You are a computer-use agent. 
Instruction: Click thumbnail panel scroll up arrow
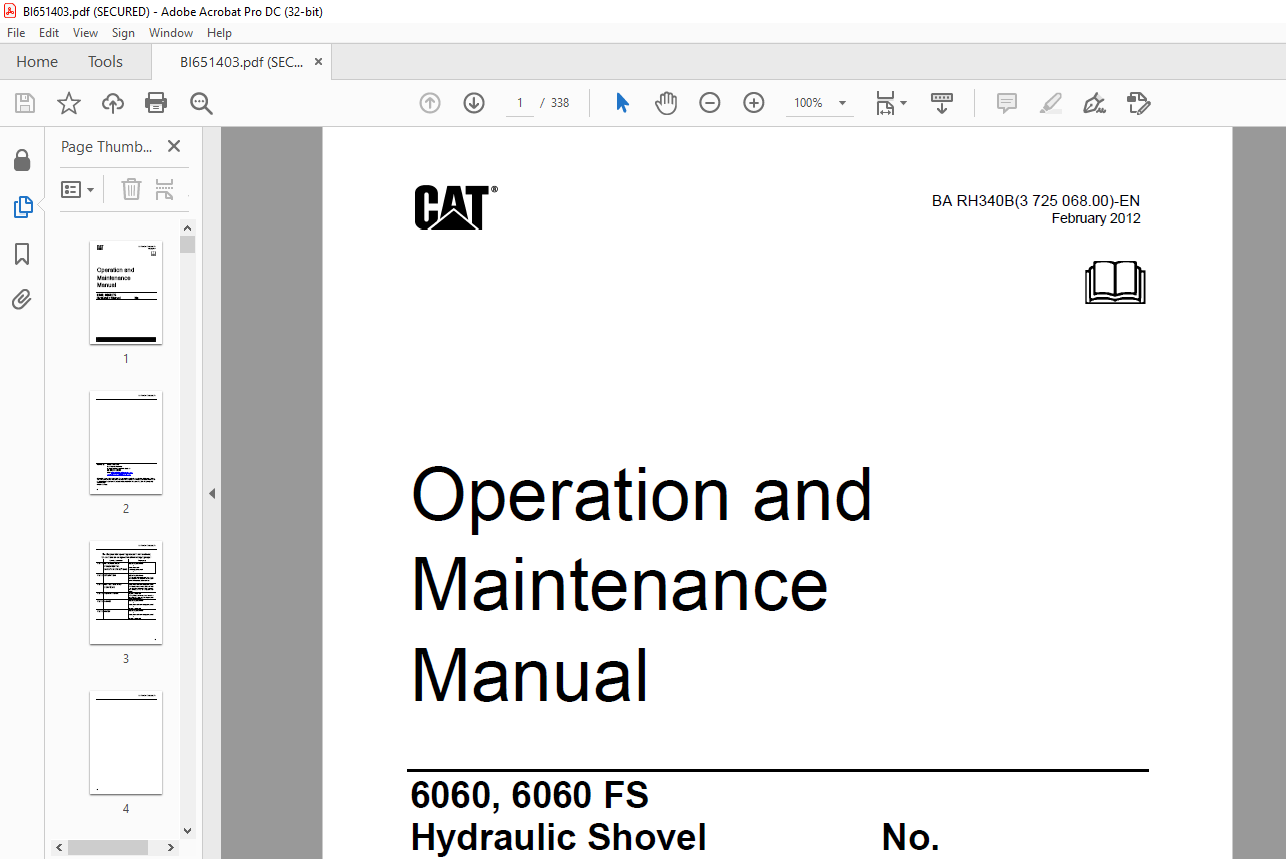pos(188,228)
